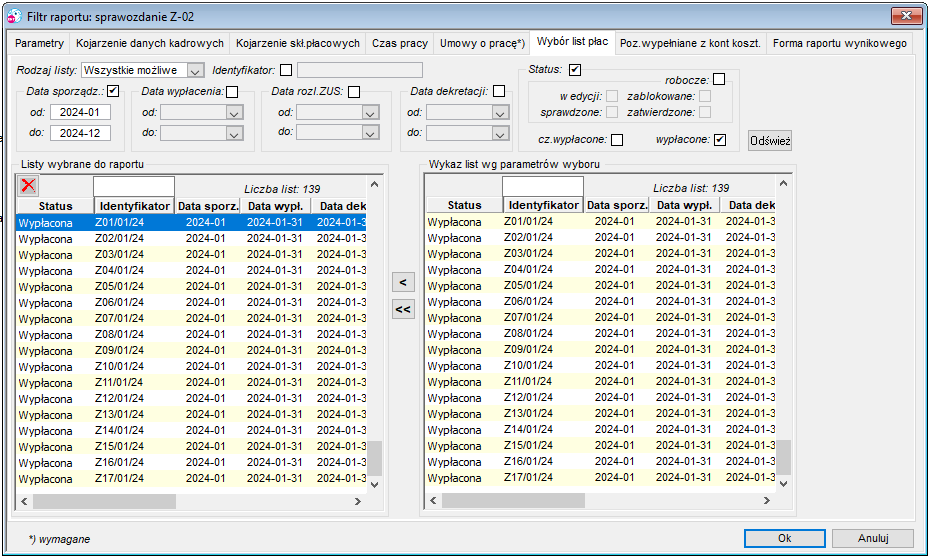Select Z01/01/24 row in left selected list

coord(191,222)
